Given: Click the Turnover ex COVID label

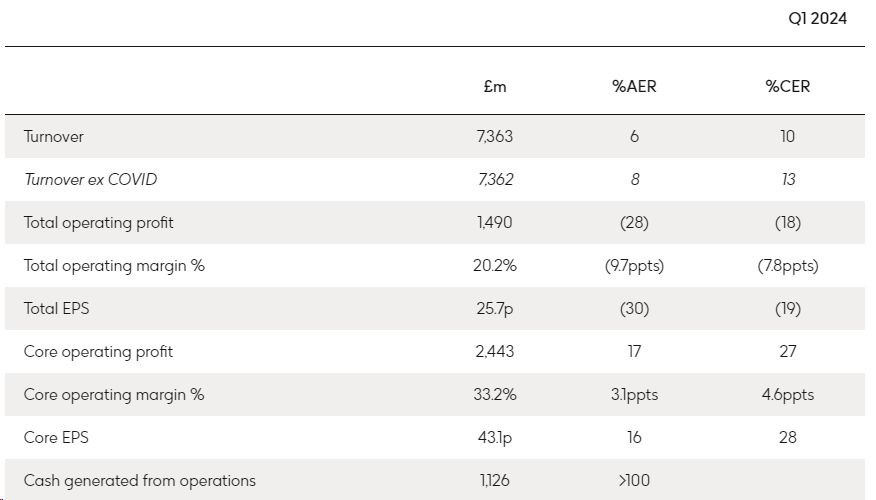Looking at the screenshot, I should pyautogui.click(x=90, y=180).
